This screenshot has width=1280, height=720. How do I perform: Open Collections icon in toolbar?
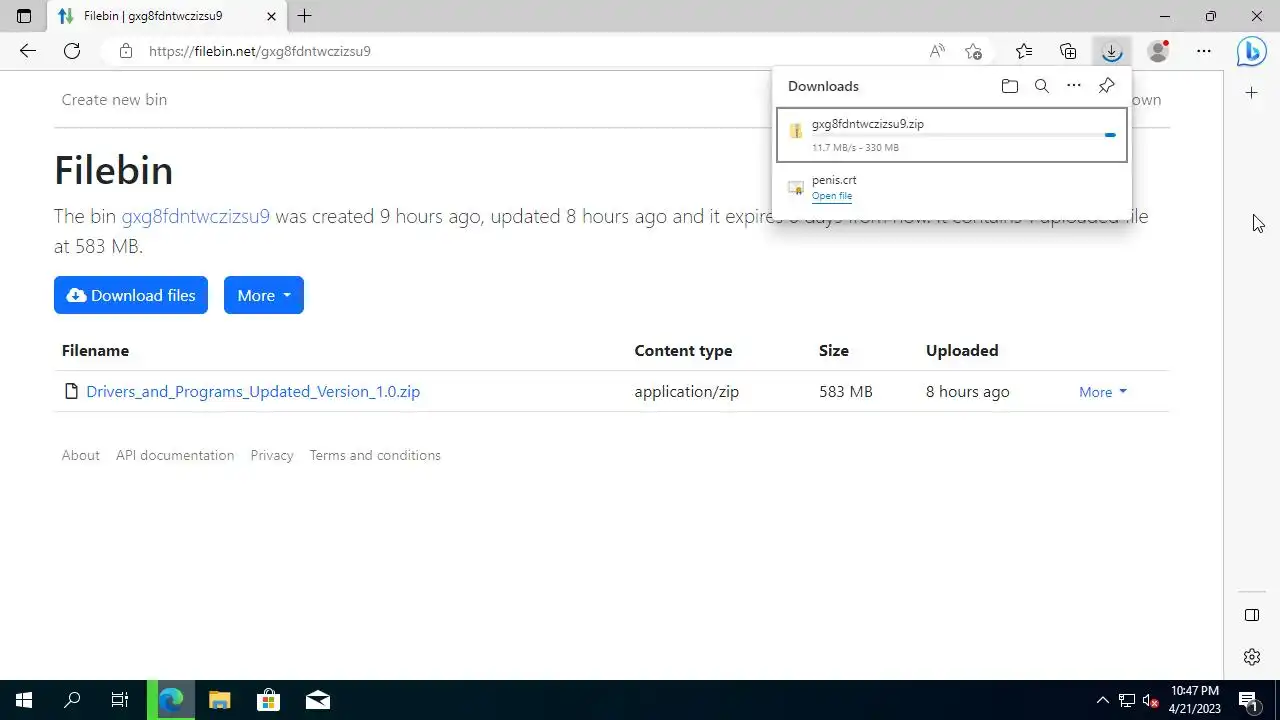tap(1068, 51)
